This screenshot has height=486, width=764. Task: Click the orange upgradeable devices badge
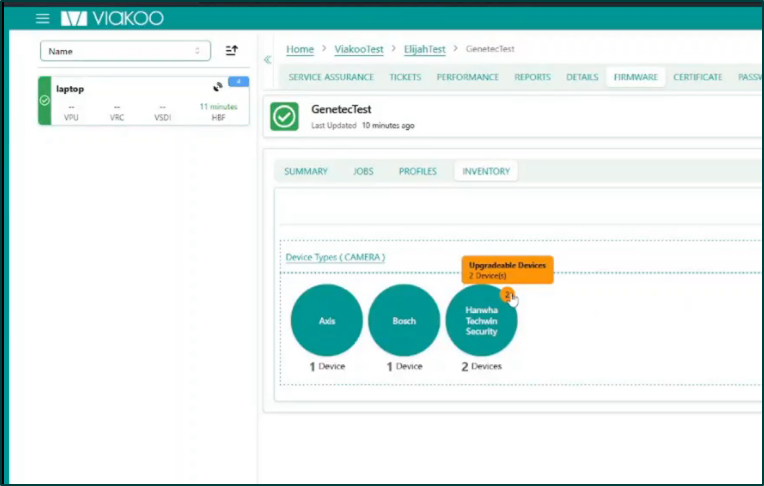(507, 294)
